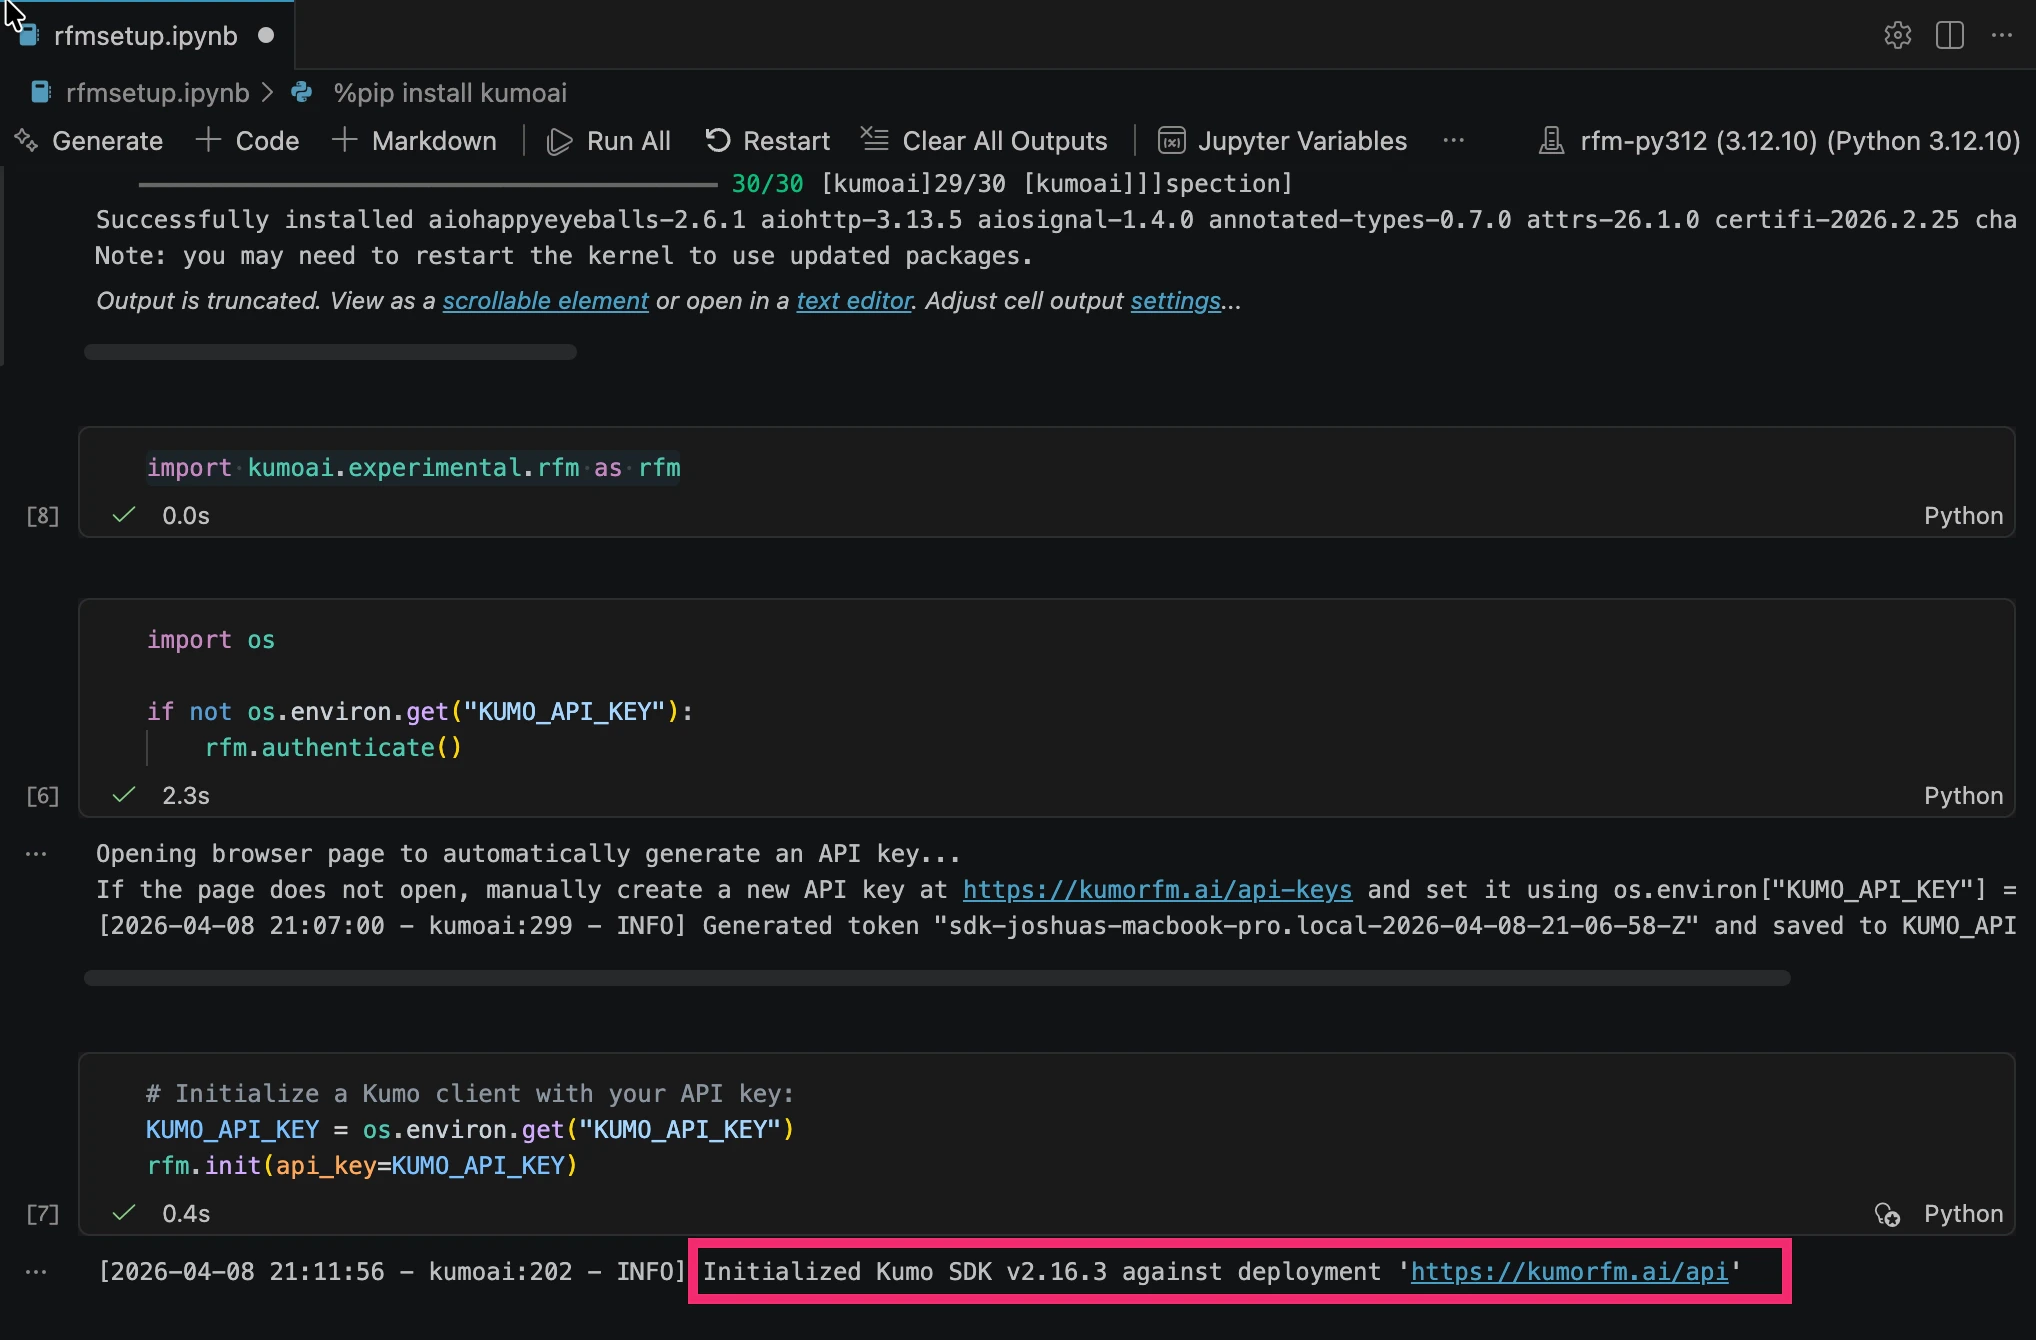Click the Generate sparkle icon
Screen dimensions: 2036x1340
pyautogui.click(x=26, y=141)
